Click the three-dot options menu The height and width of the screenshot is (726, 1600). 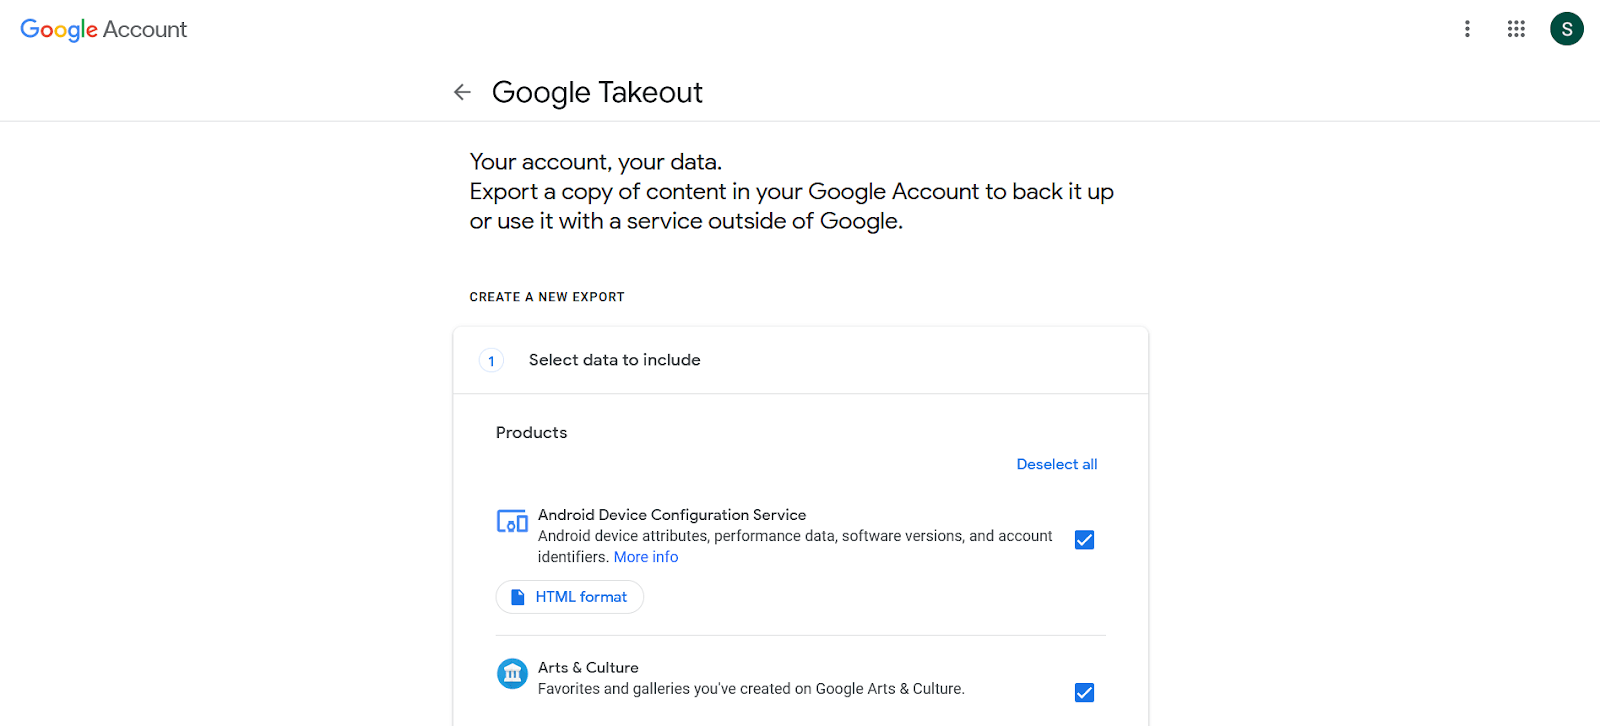pyautogui.click(x=1467, y=29)
